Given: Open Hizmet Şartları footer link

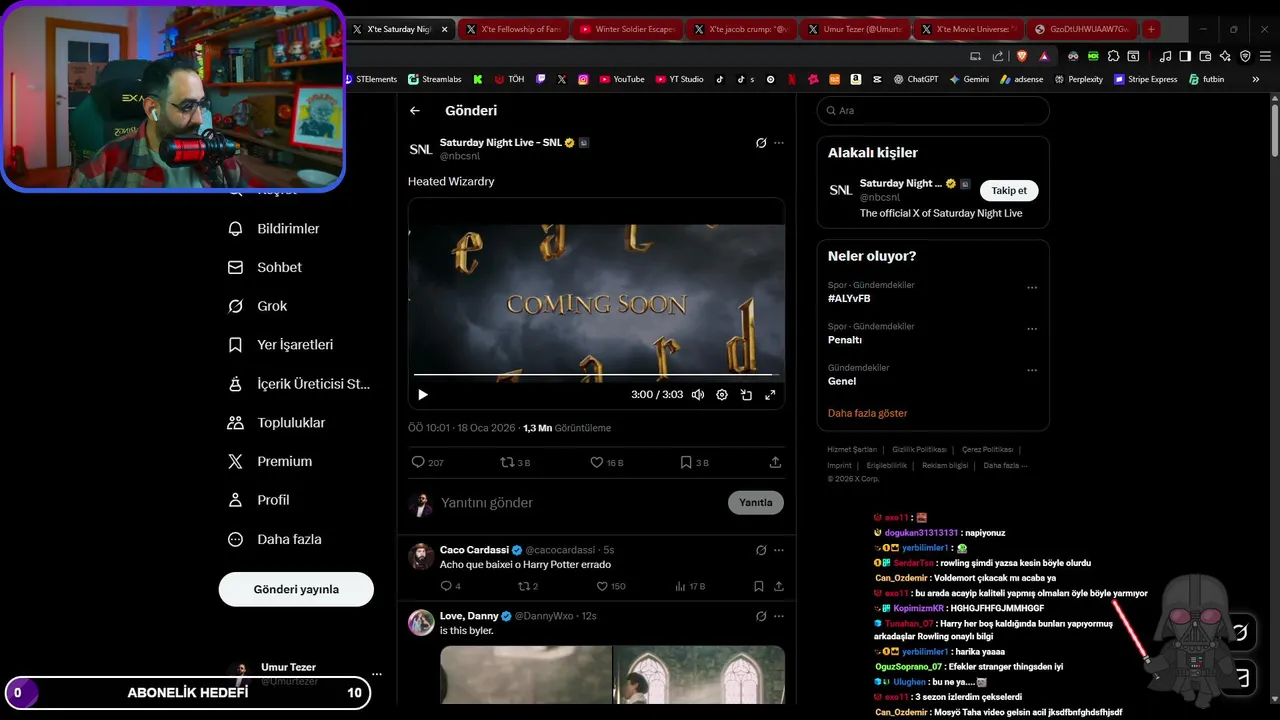Looking at the screenshot, I should click(x=852, y=450).
